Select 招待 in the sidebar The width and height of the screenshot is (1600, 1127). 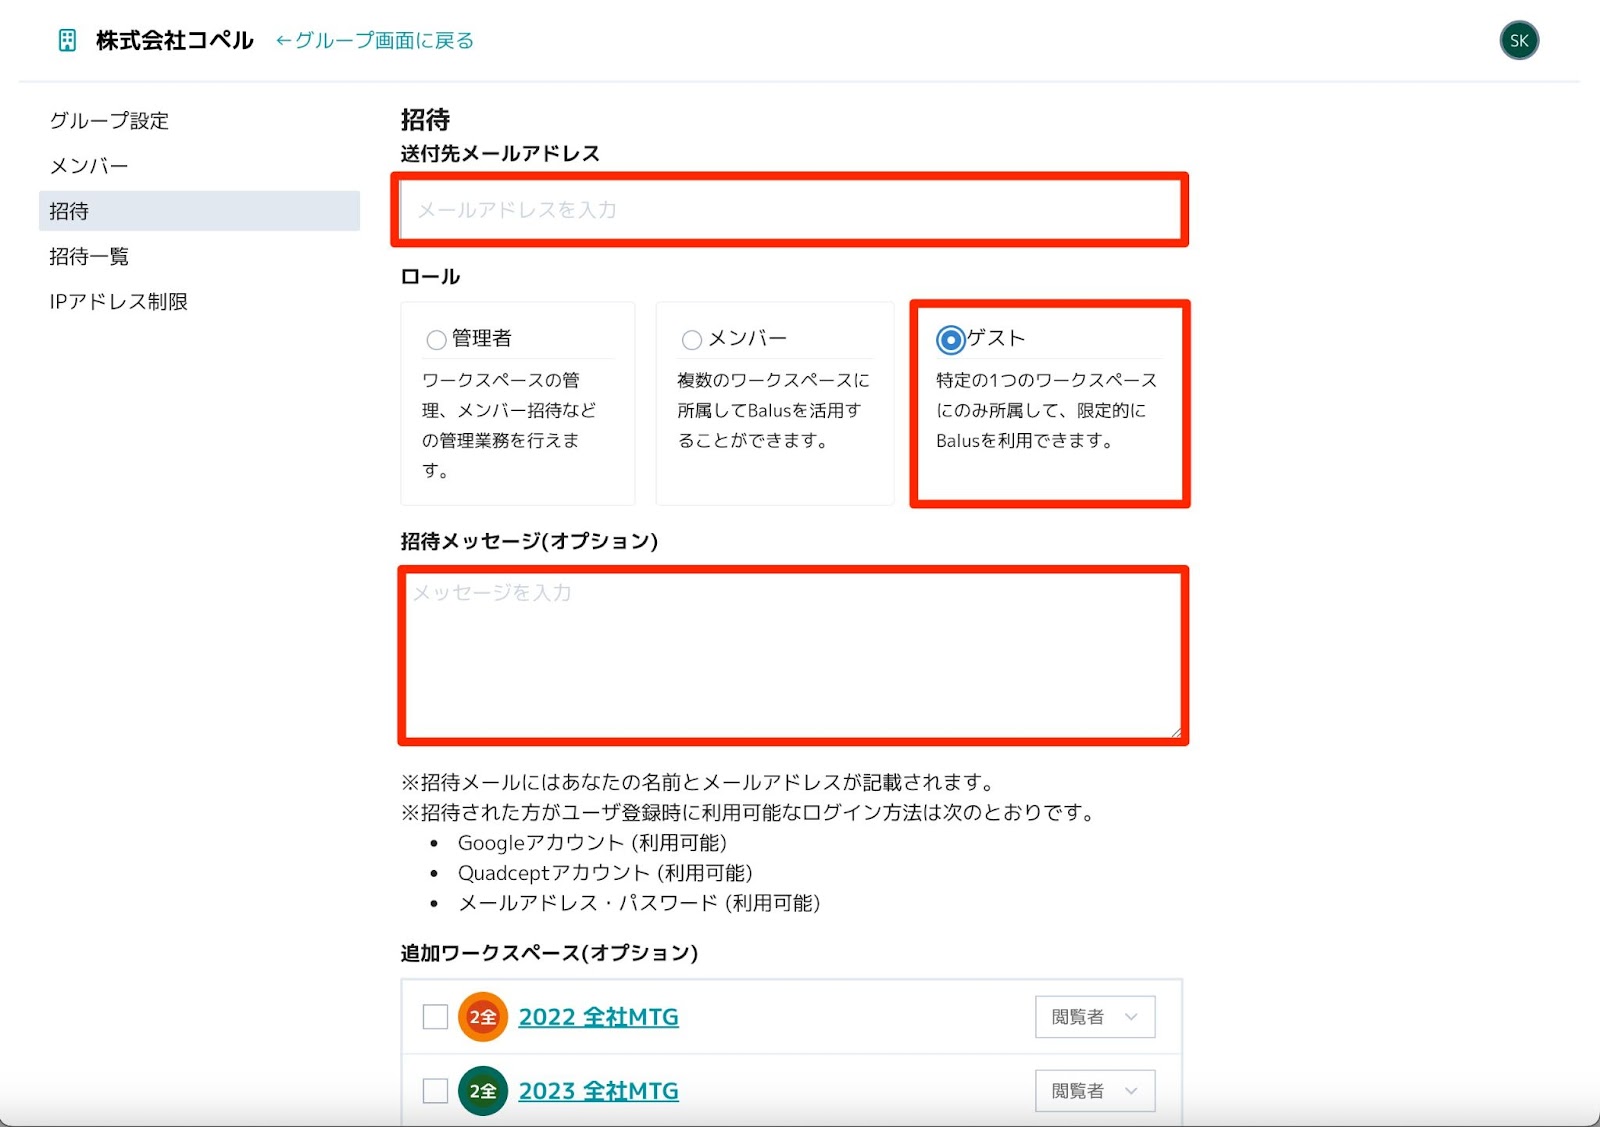(199, 211)
